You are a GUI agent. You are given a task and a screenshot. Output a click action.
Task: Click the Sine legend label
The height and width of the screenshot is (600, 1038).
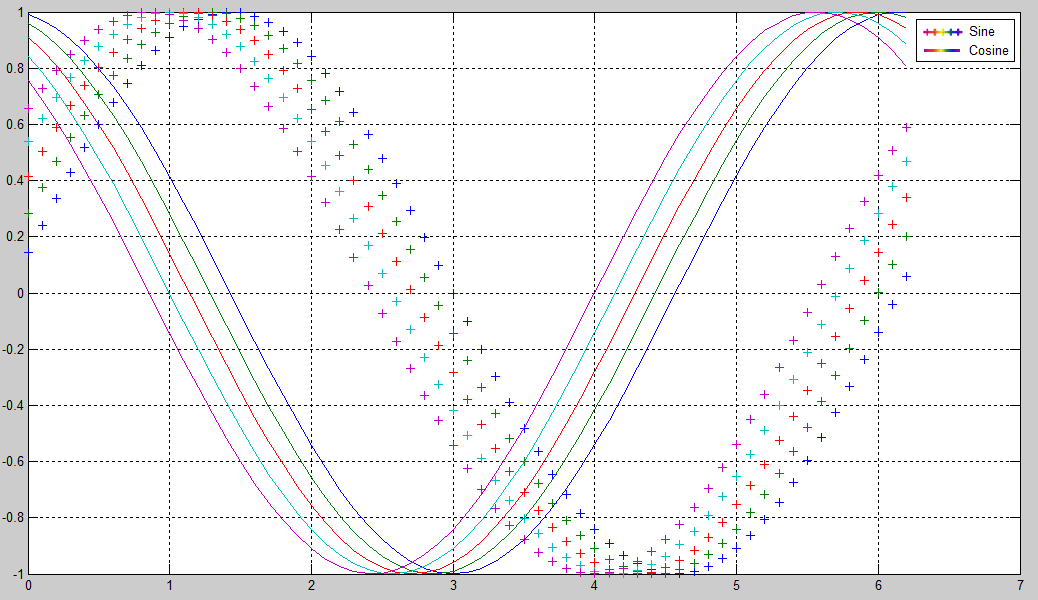click(982, 32)
